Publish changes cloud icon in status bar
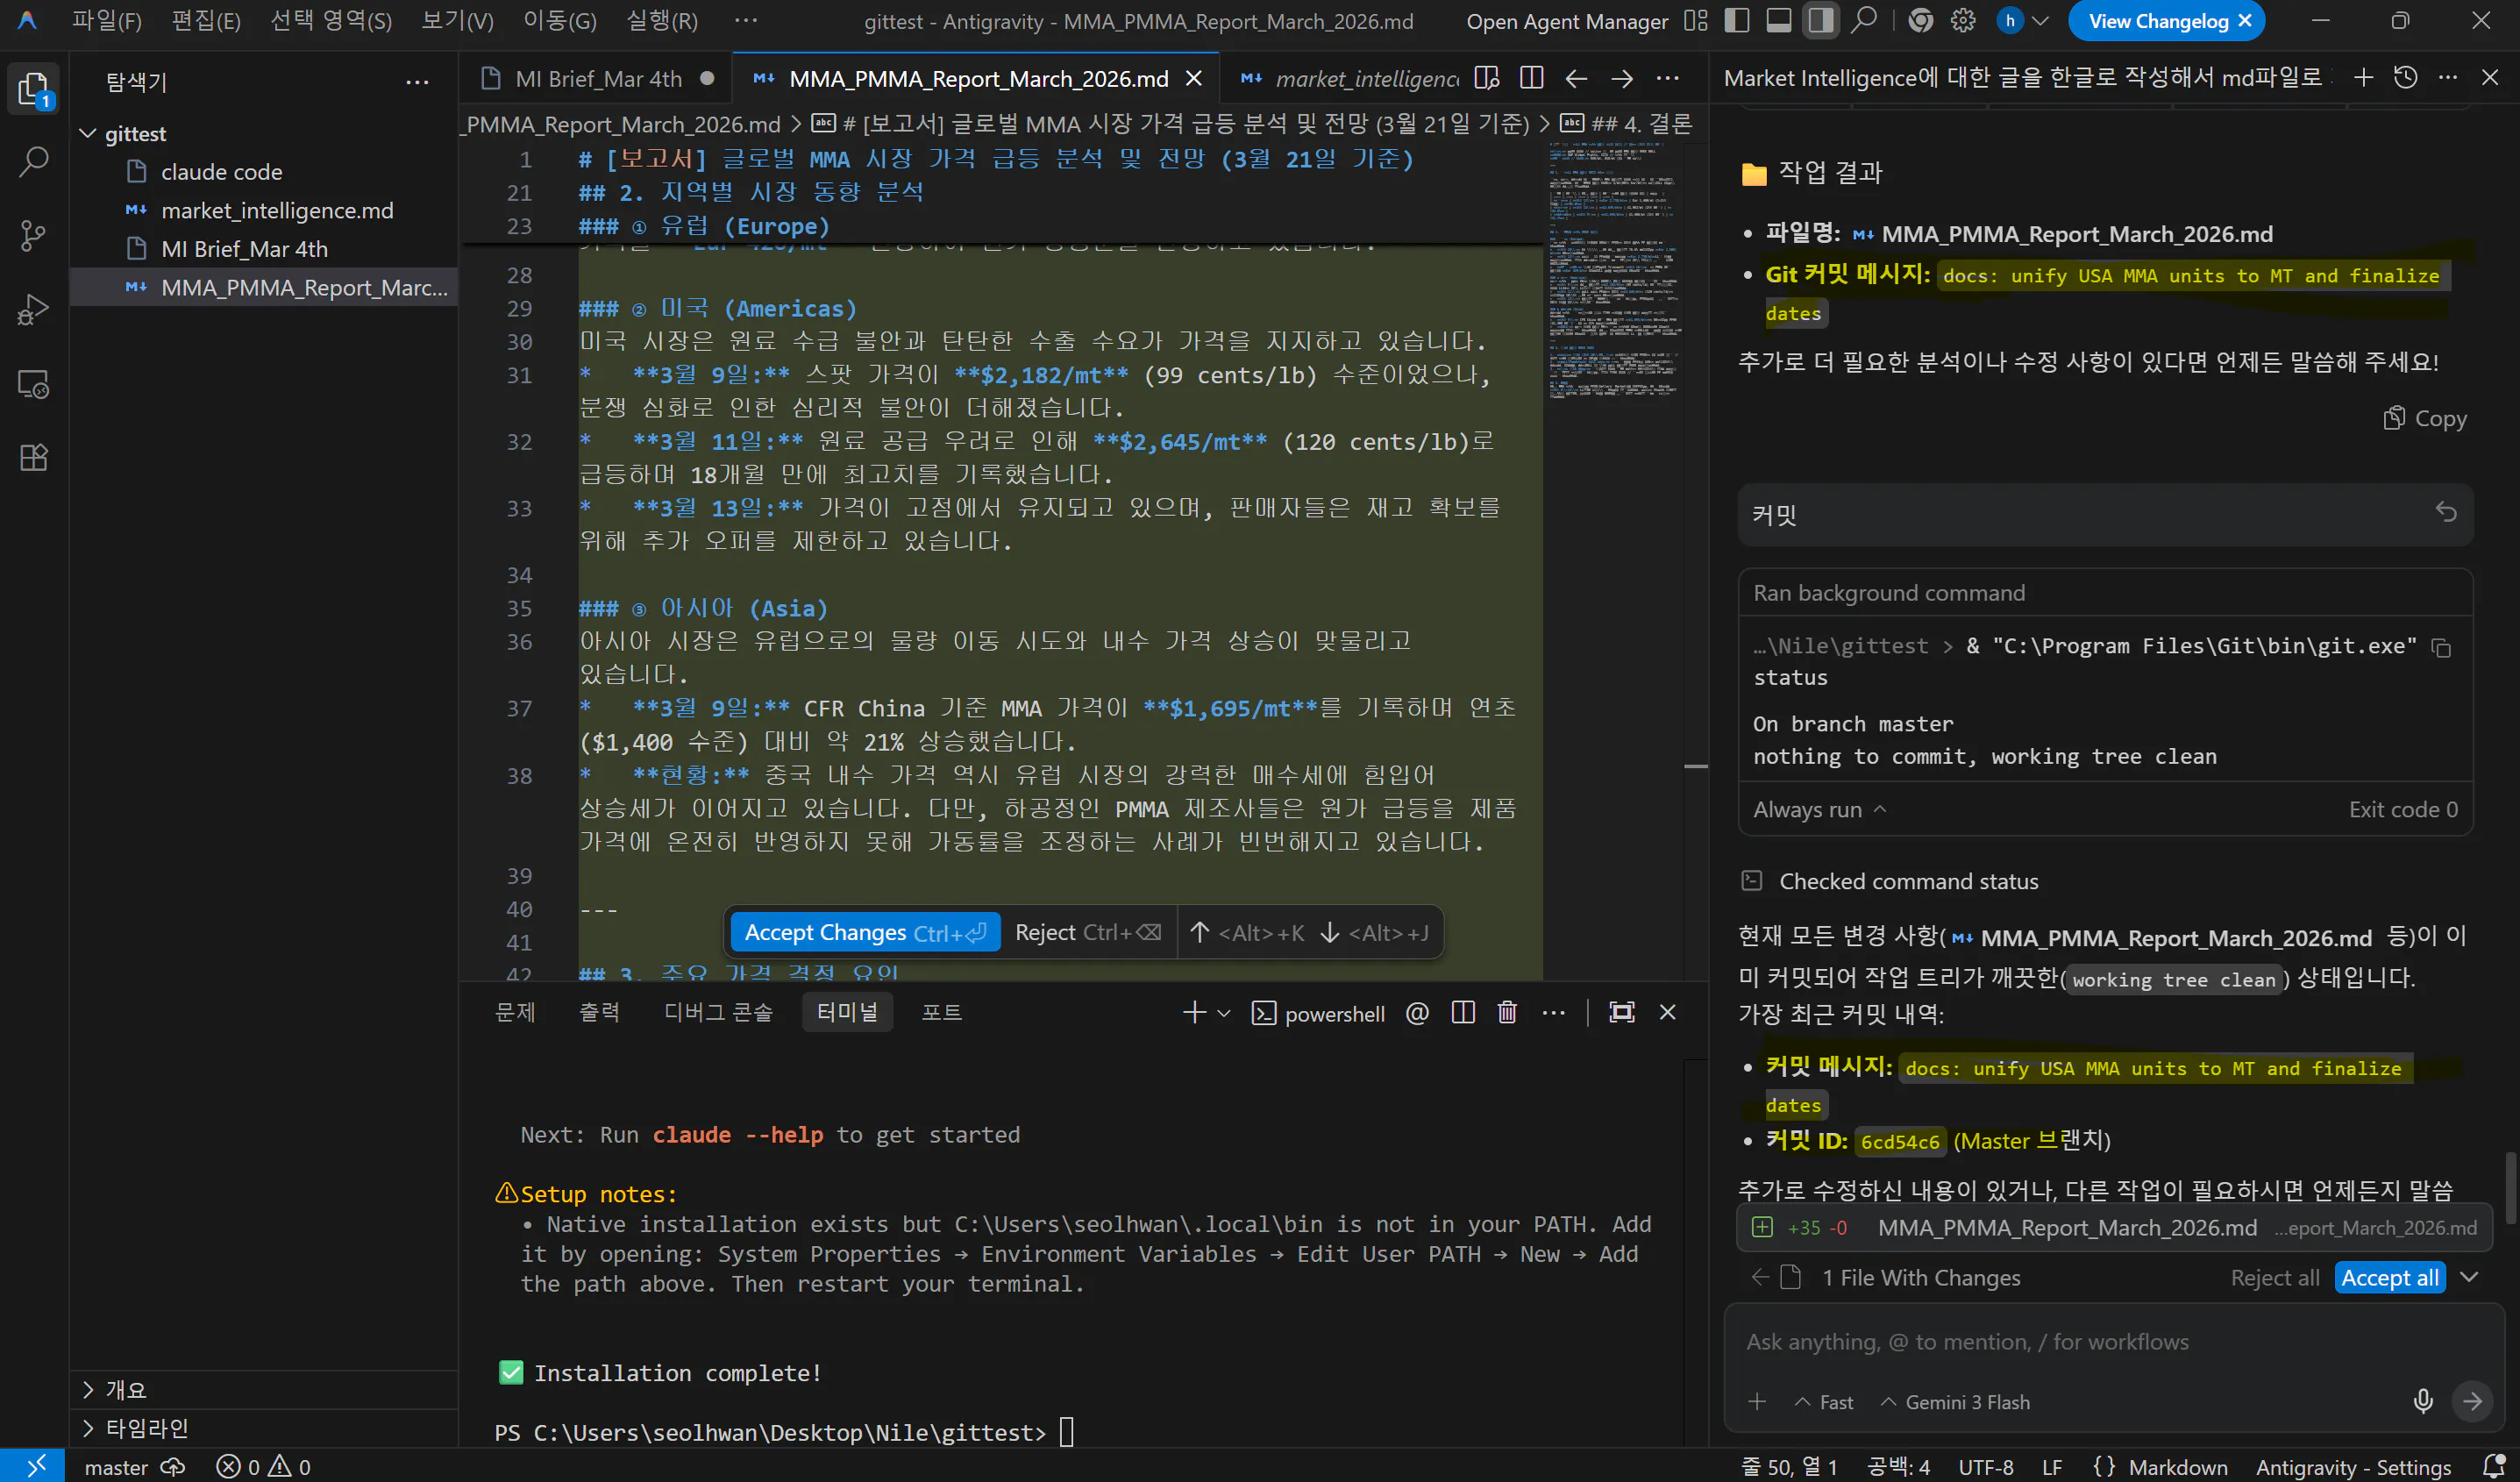2520x1482 pixels. [173, 1467]
